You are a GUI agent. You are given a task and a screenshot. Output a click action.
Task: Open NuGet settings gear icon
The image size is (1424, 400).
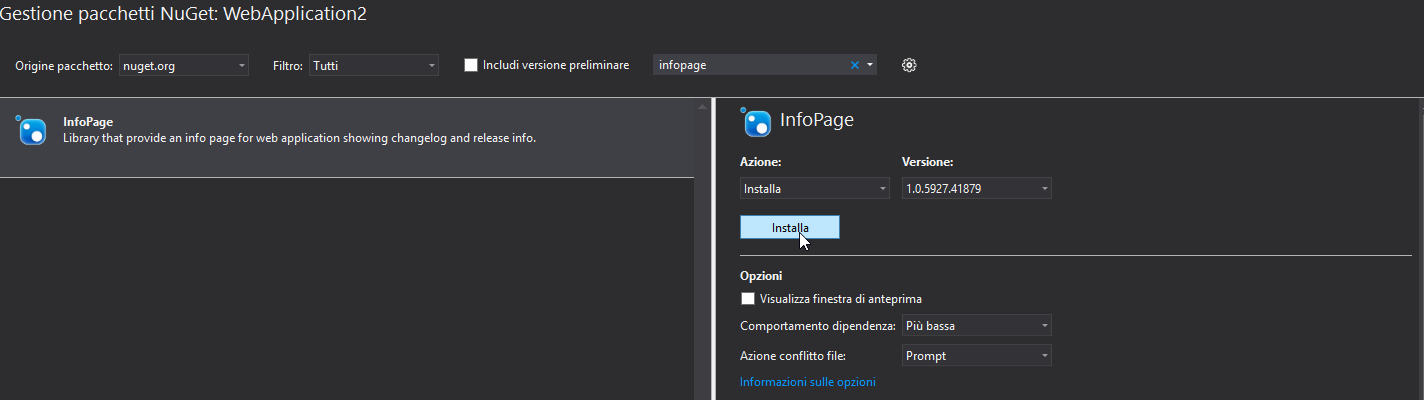coord(909,65)
